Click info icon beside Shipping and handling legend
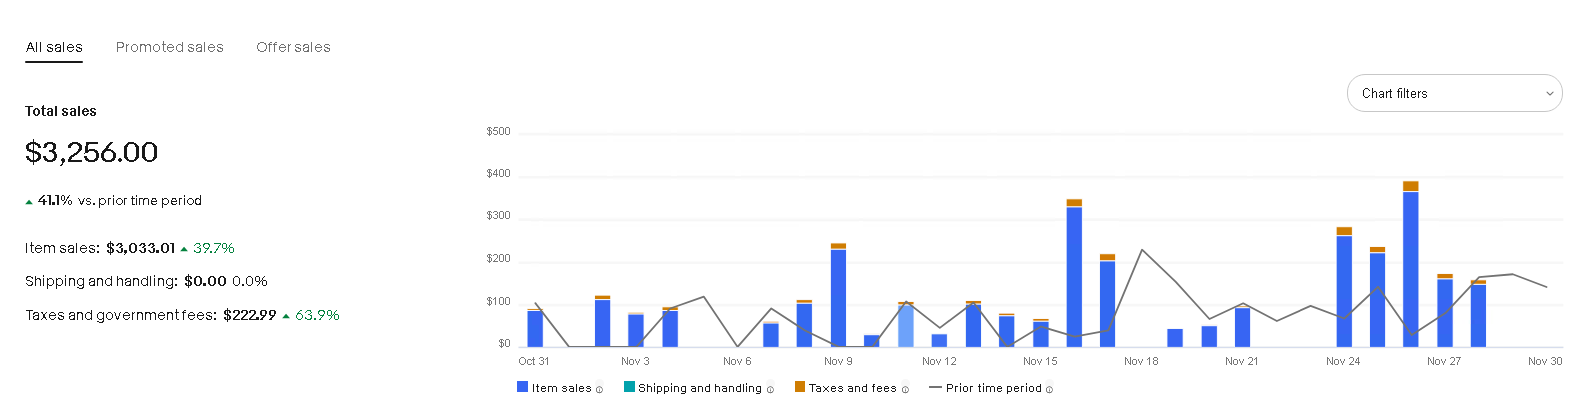The height and width of the screenshot is (408, 1592). tap(770, 390)
